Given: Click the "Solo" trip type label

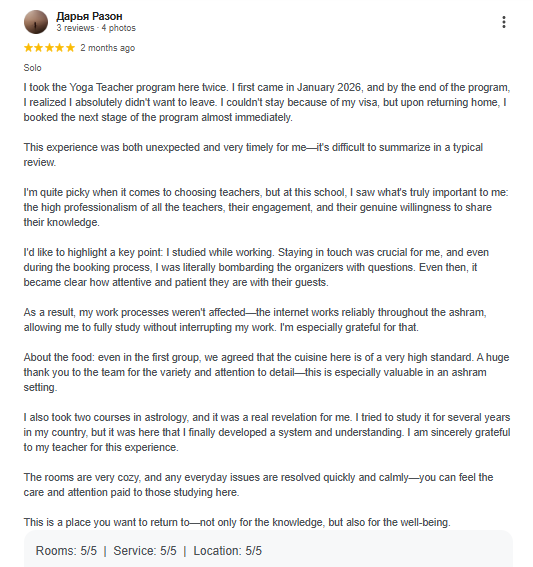Looking at the screenshot, I should (33, 68).
